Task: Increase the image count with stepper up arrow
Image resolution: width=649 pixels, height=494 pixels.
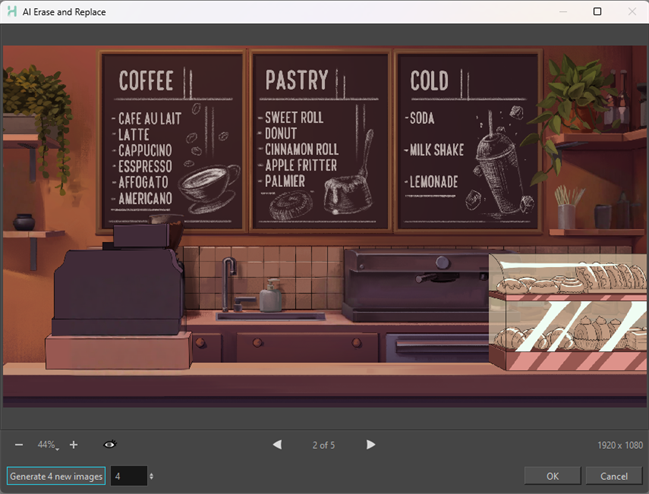Action: pyautogui.click(x=151, y=472)
